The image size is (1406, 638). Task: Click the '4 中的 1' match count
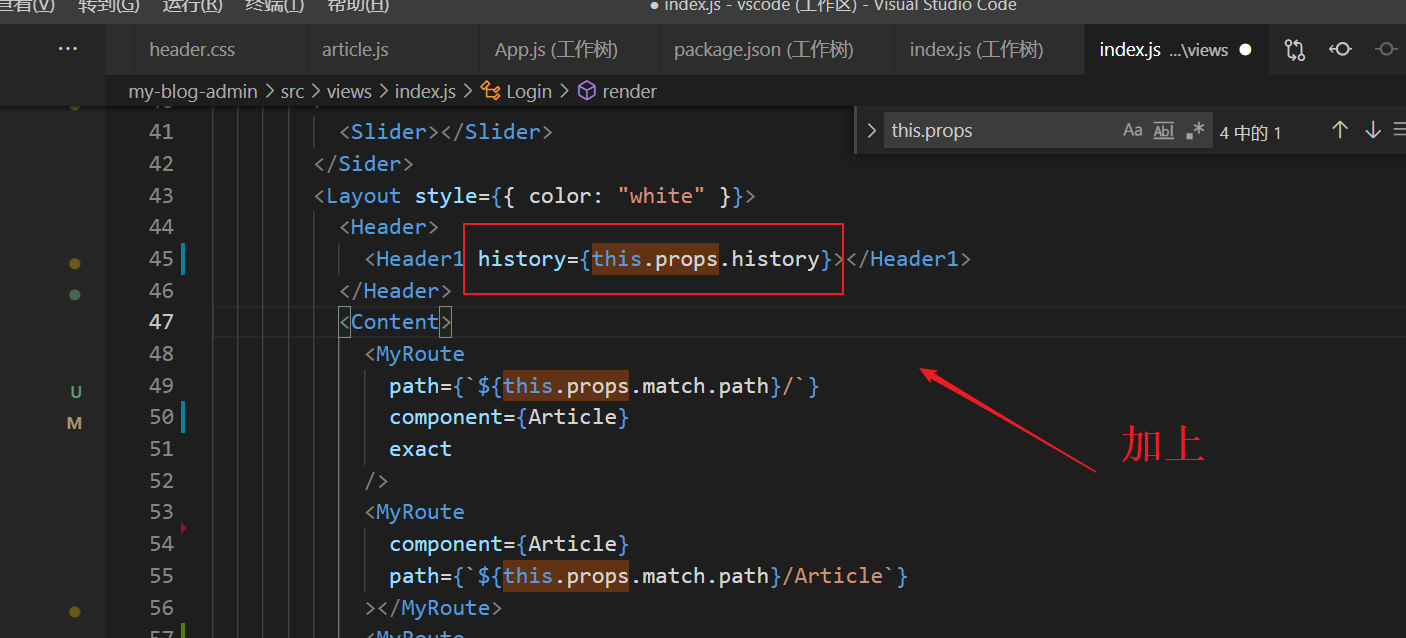(x=1250, y=132)
